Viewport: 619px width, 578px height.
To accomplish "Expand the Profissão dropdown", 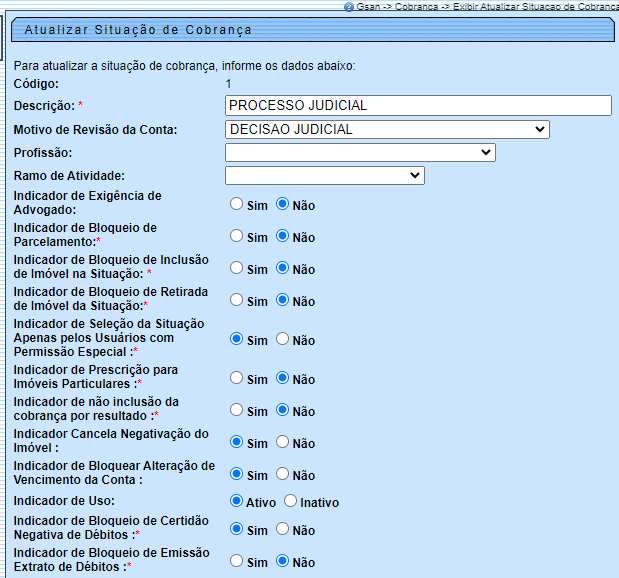I will [360, 152].
